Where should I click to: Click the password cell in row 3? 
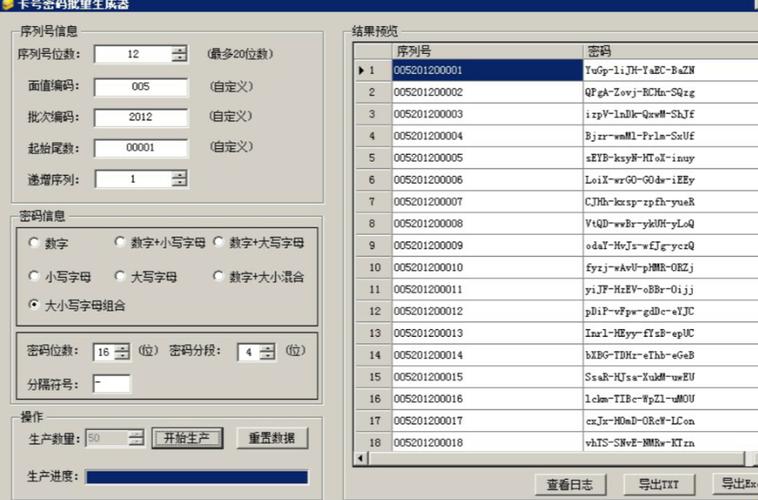click(671, 114)
